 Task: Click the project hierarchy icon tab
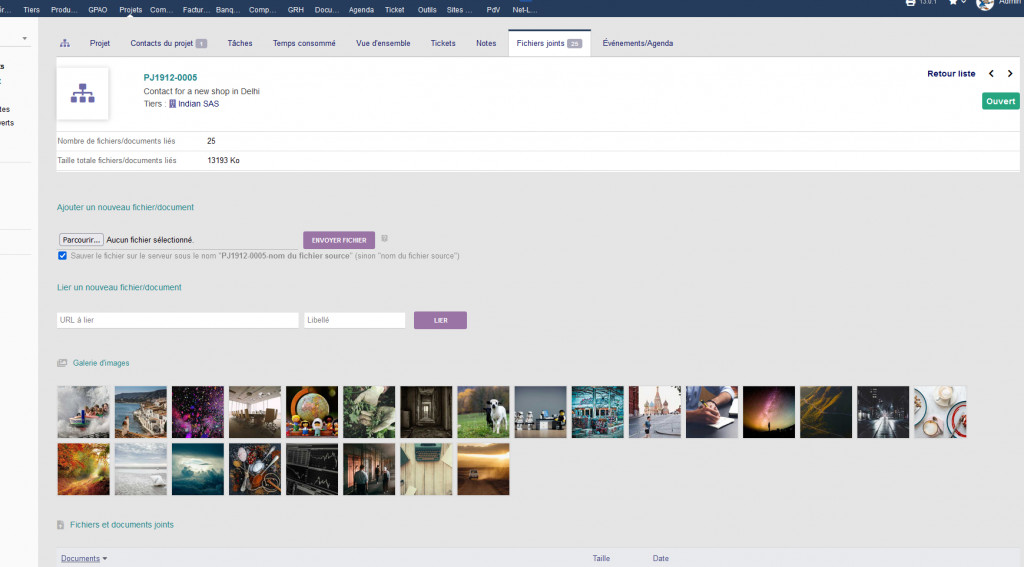point(65,43)
